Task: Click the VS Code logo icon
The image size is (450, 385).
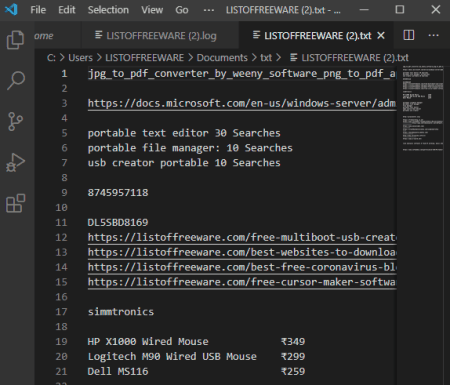Action: point(11,9)
